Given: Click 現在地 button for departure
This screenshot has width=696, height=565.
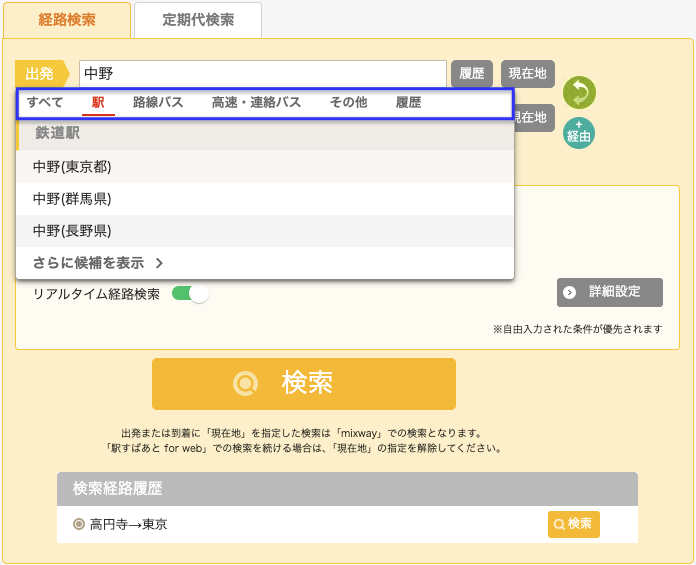Looking at the screenshot, I should coord(528,74).
